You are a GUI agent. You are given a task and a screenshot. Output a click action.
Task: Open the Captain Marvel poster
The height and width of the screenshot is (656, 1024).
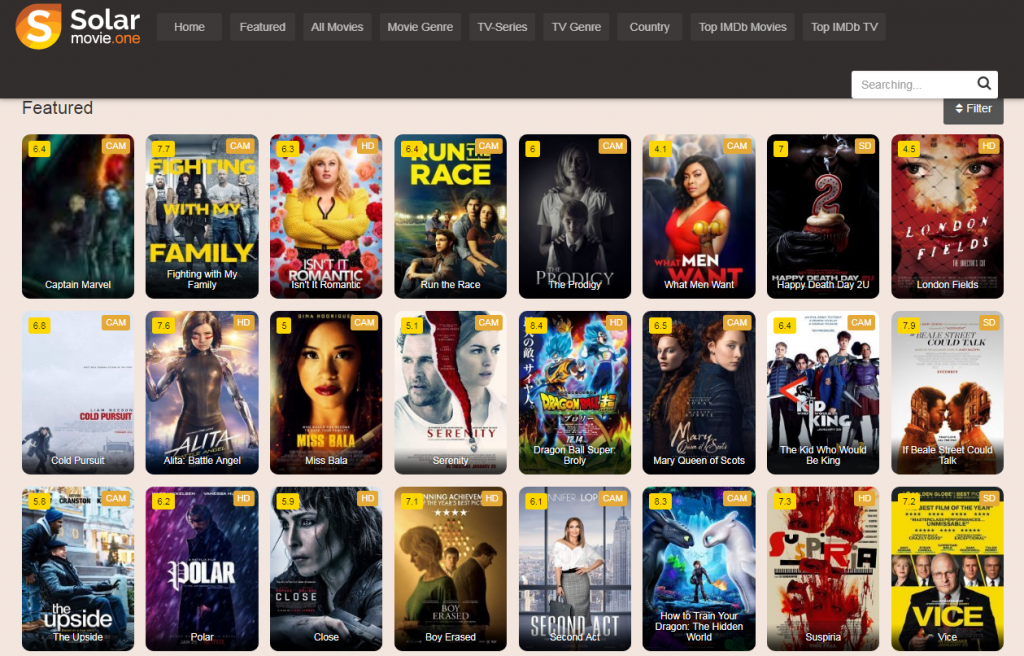(78, 216)
